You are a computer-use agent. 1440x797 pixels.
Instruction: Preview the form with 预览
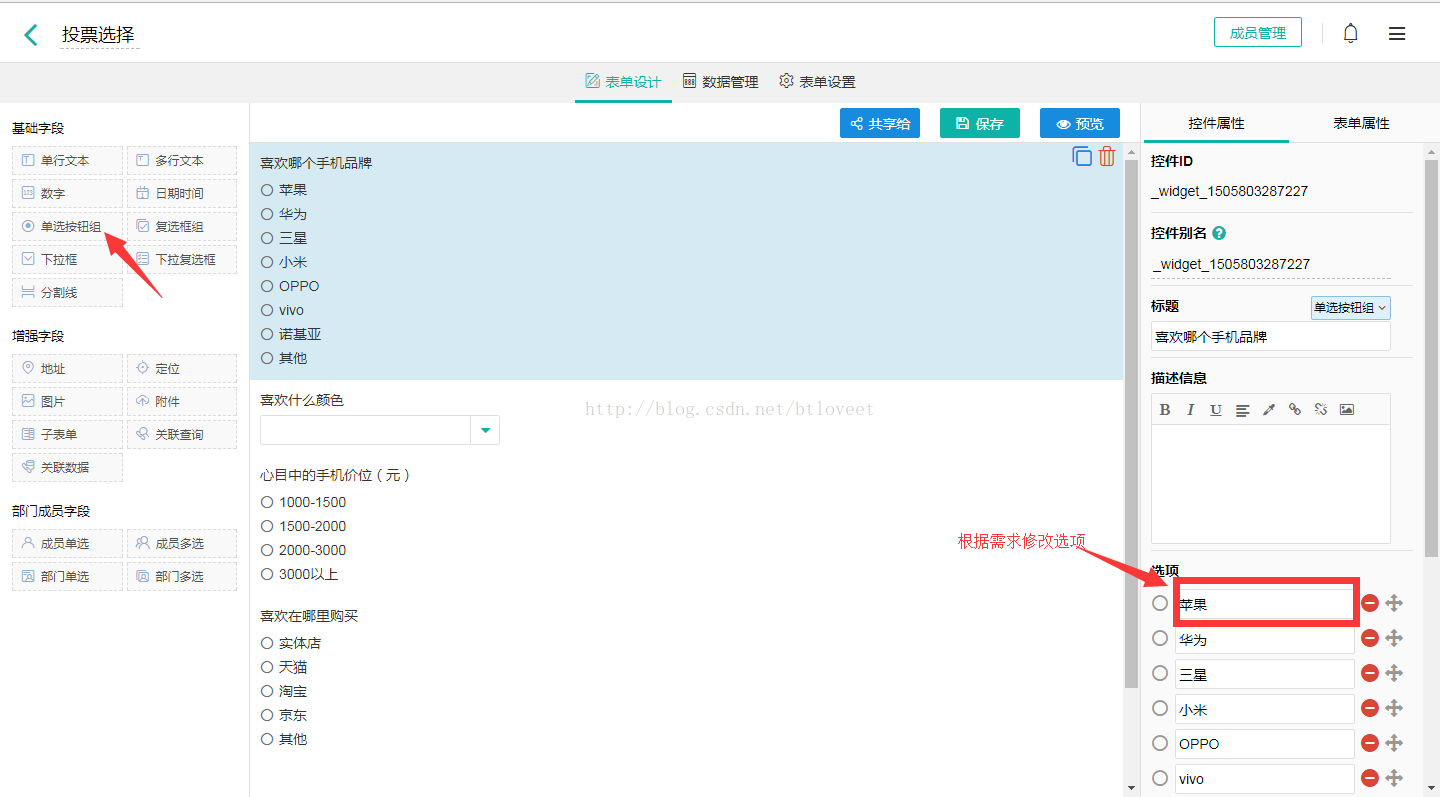1080,124
